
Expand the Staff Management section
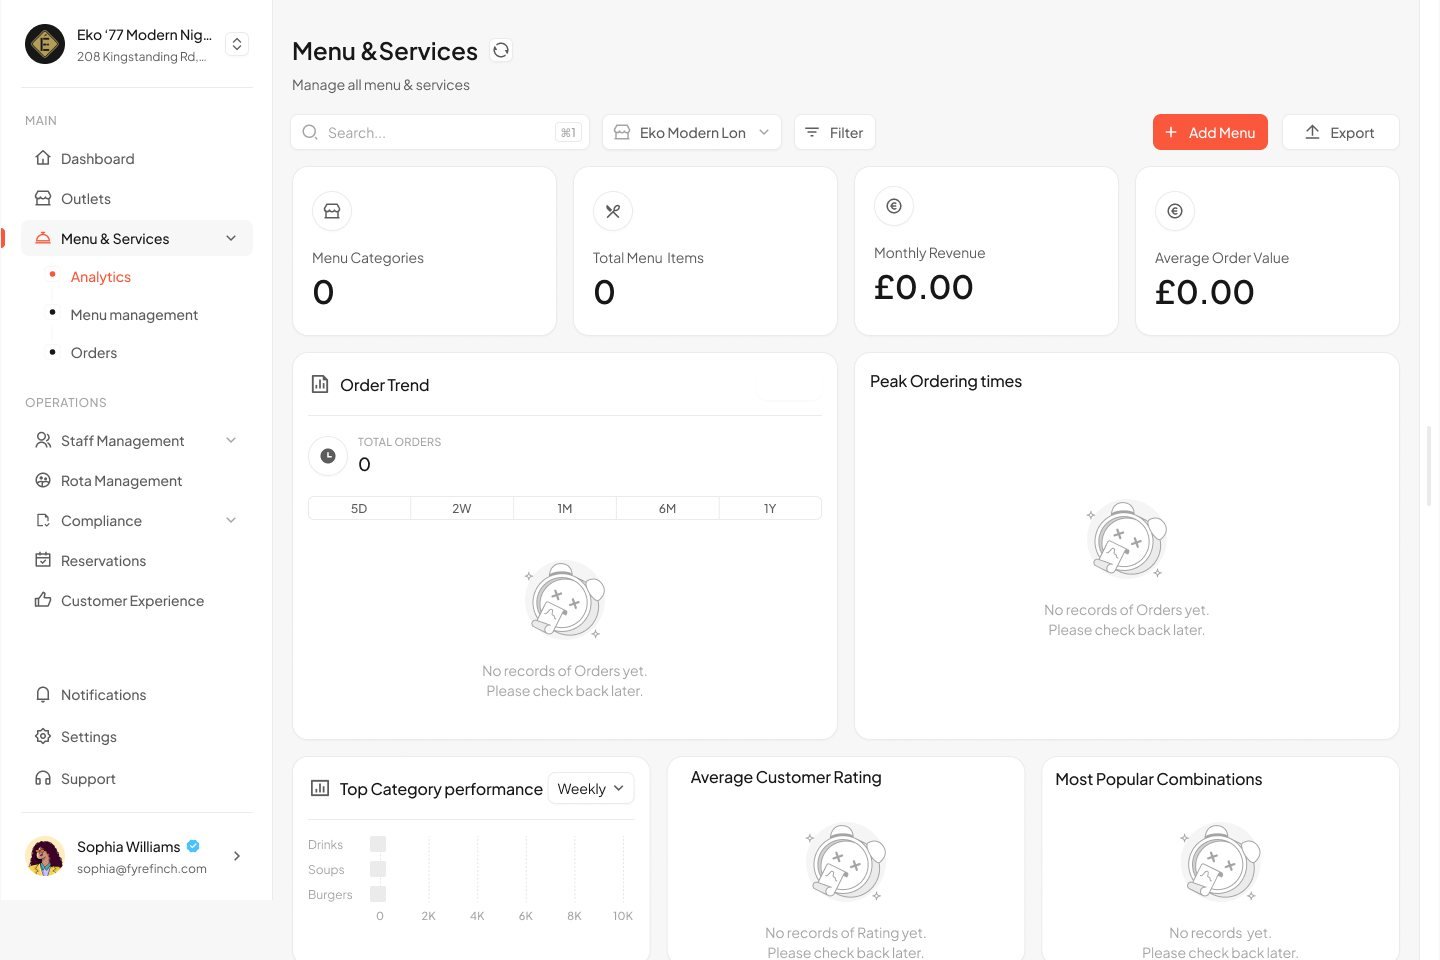click(231, 440)
